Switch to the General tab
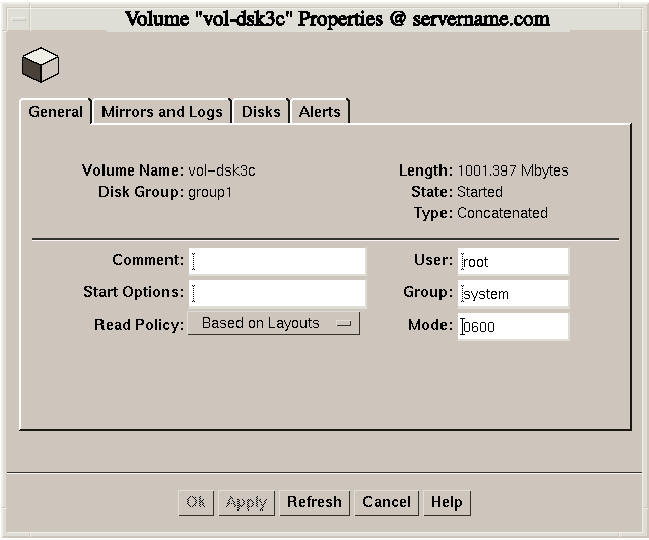The image size is (649, 540). coord(56,112)
